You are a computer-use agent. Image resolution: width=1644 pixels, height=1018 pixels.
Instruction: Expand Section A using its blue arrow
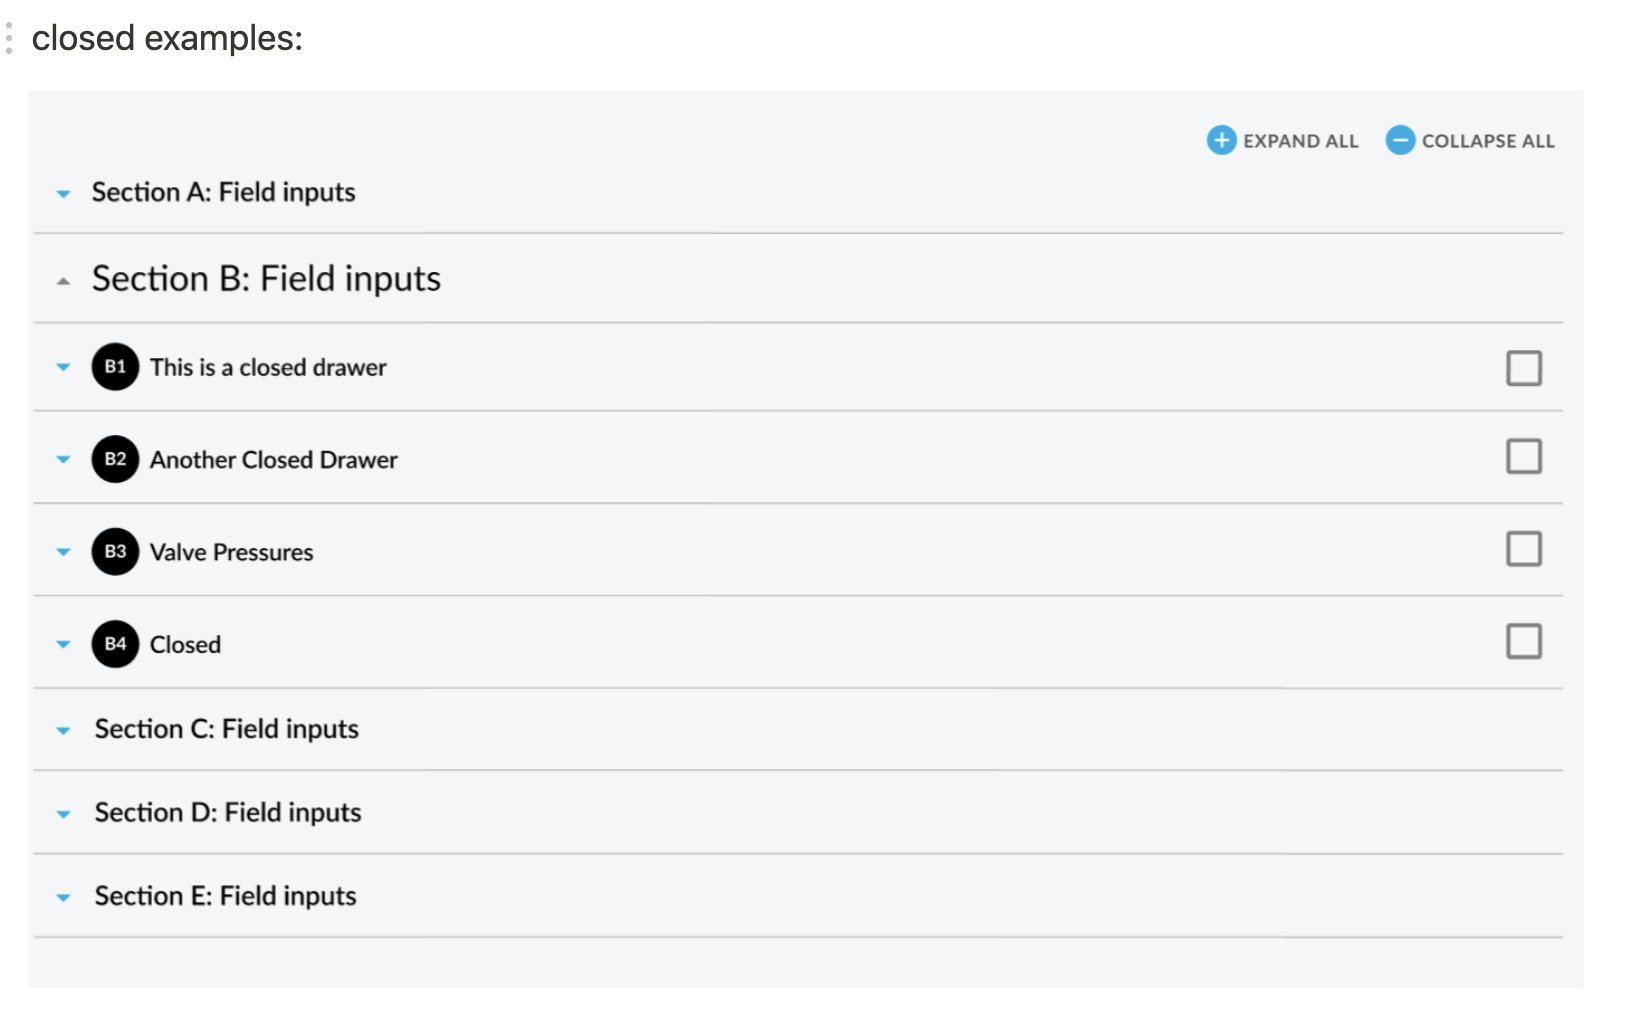pyautogui.click(x=63, y=194)
